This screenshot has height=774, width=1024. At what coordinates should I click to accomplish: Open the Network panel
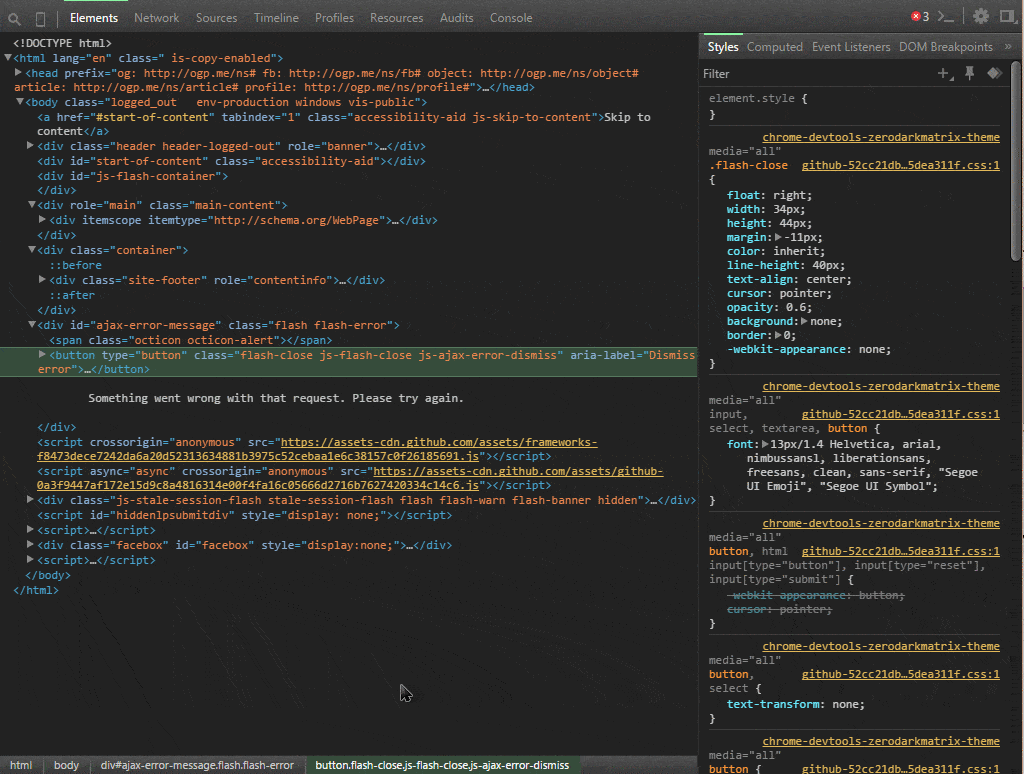point(156,17)
